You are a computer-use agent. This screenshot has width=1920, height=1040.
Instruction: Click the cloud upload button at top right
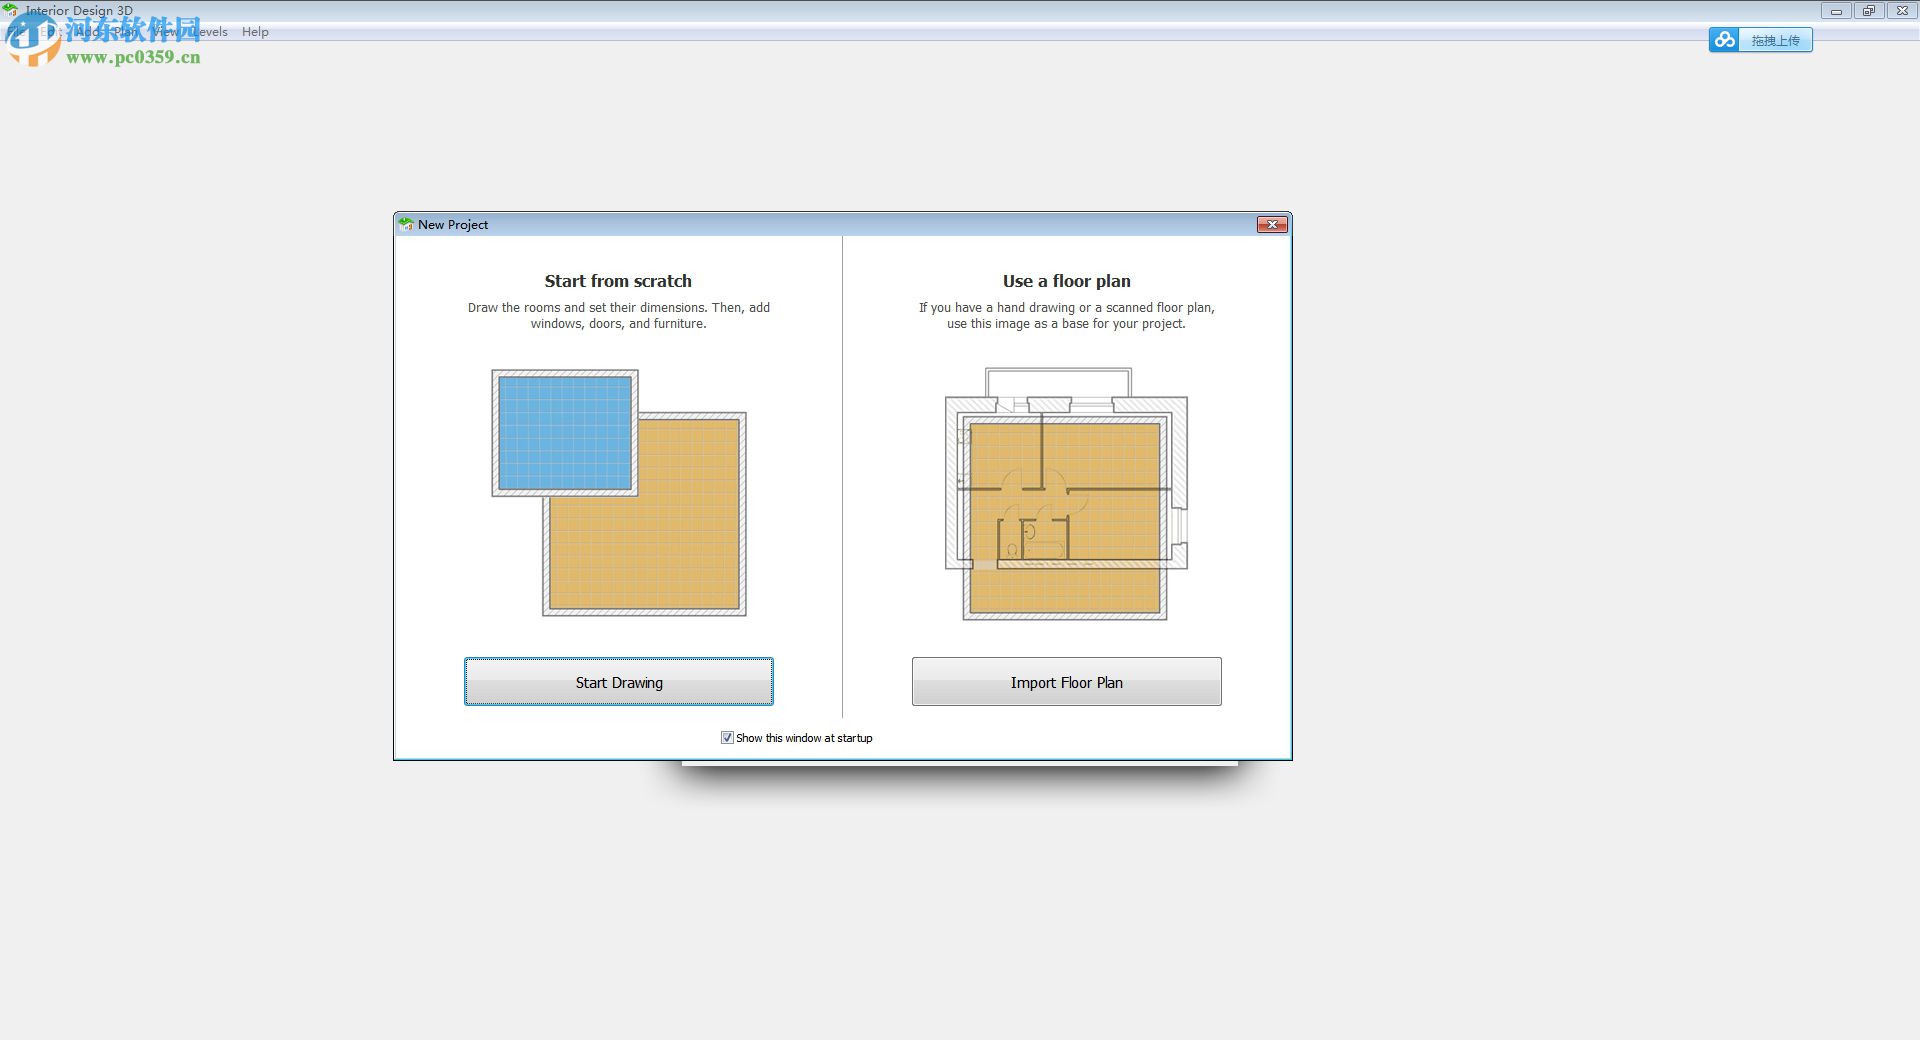(x=1760, y=40)
